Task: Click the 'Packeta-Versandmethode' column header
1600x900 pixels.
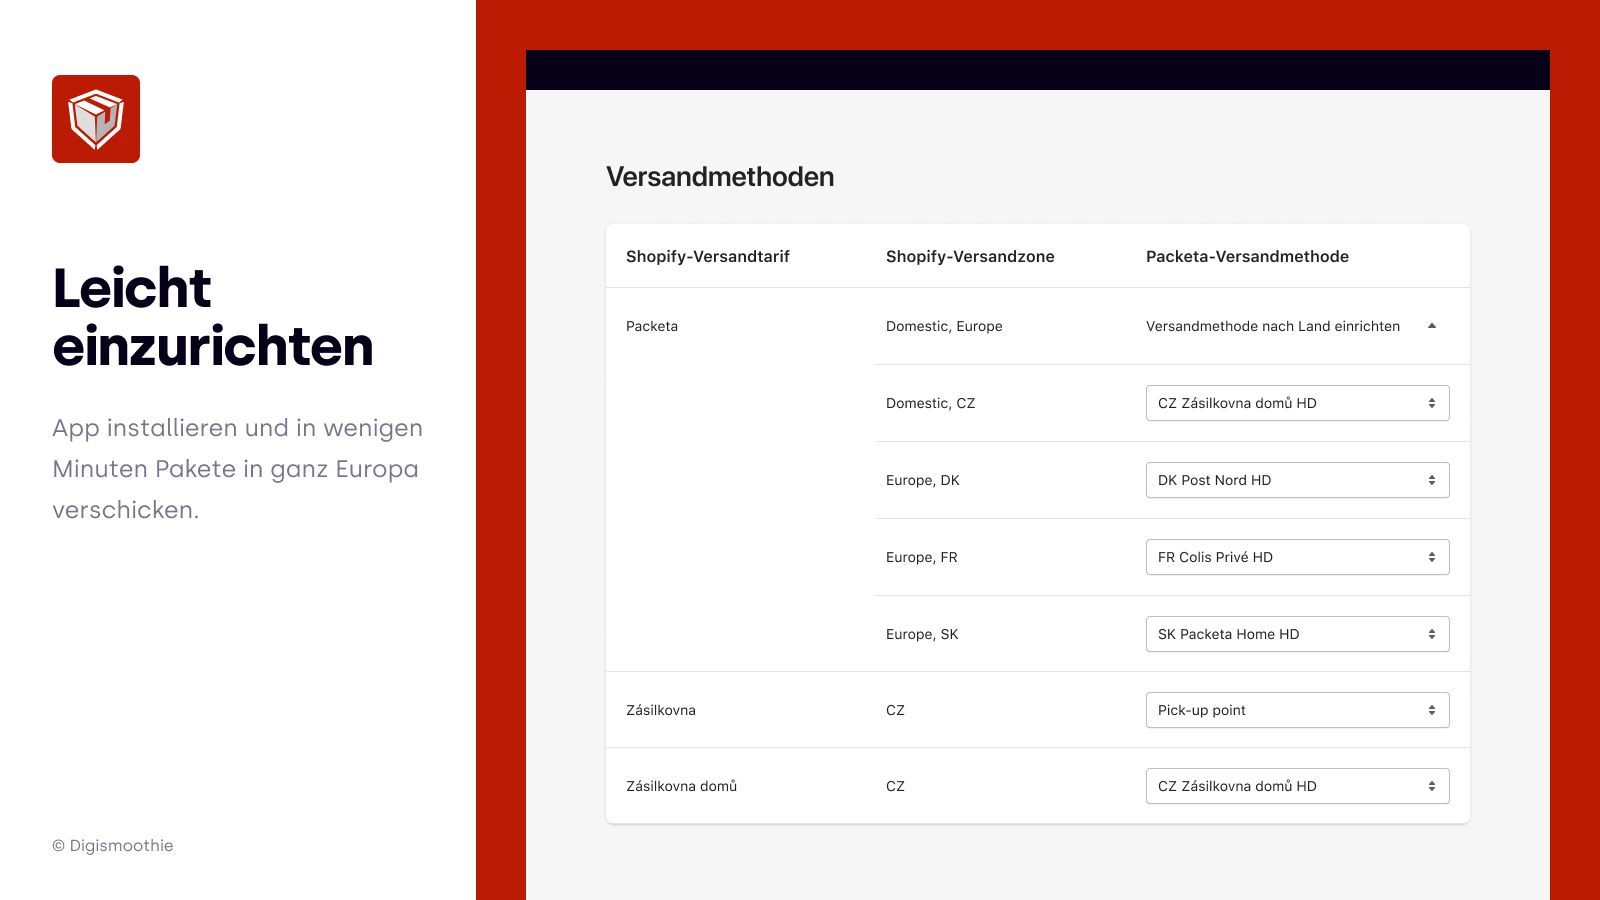Action: [1247, 257]
